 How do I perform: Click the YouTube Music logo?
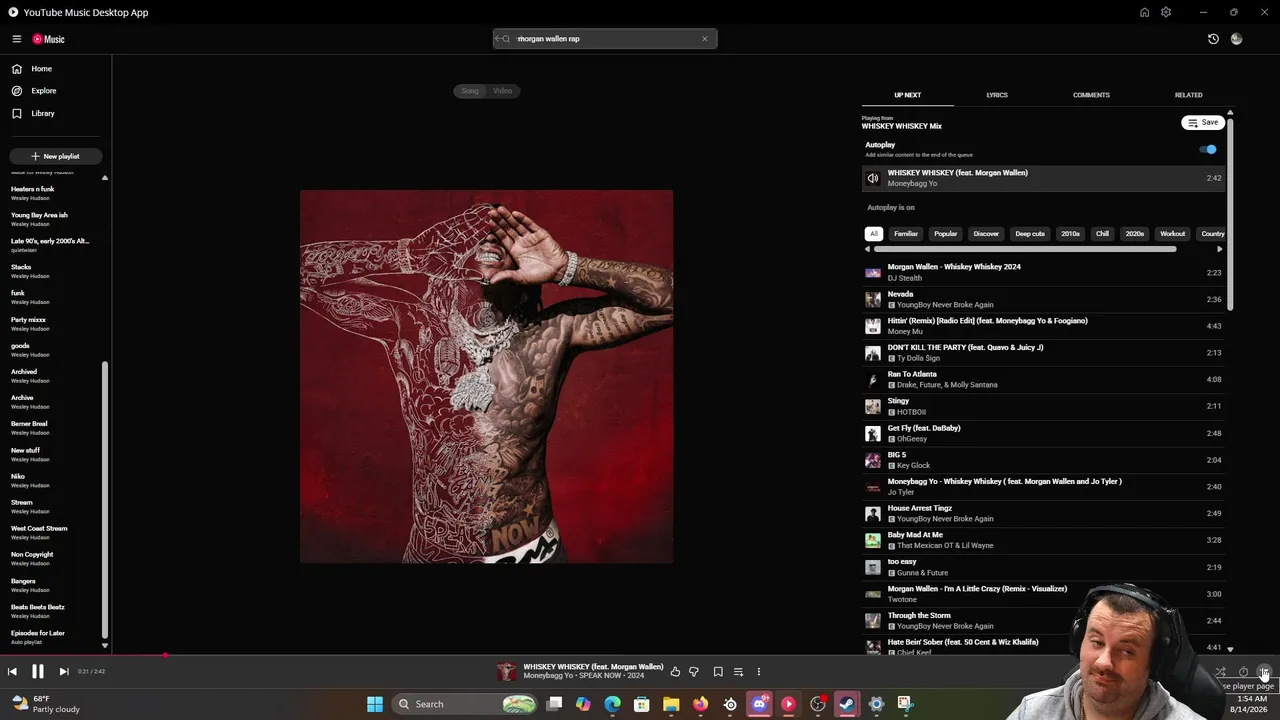(48, 39)
